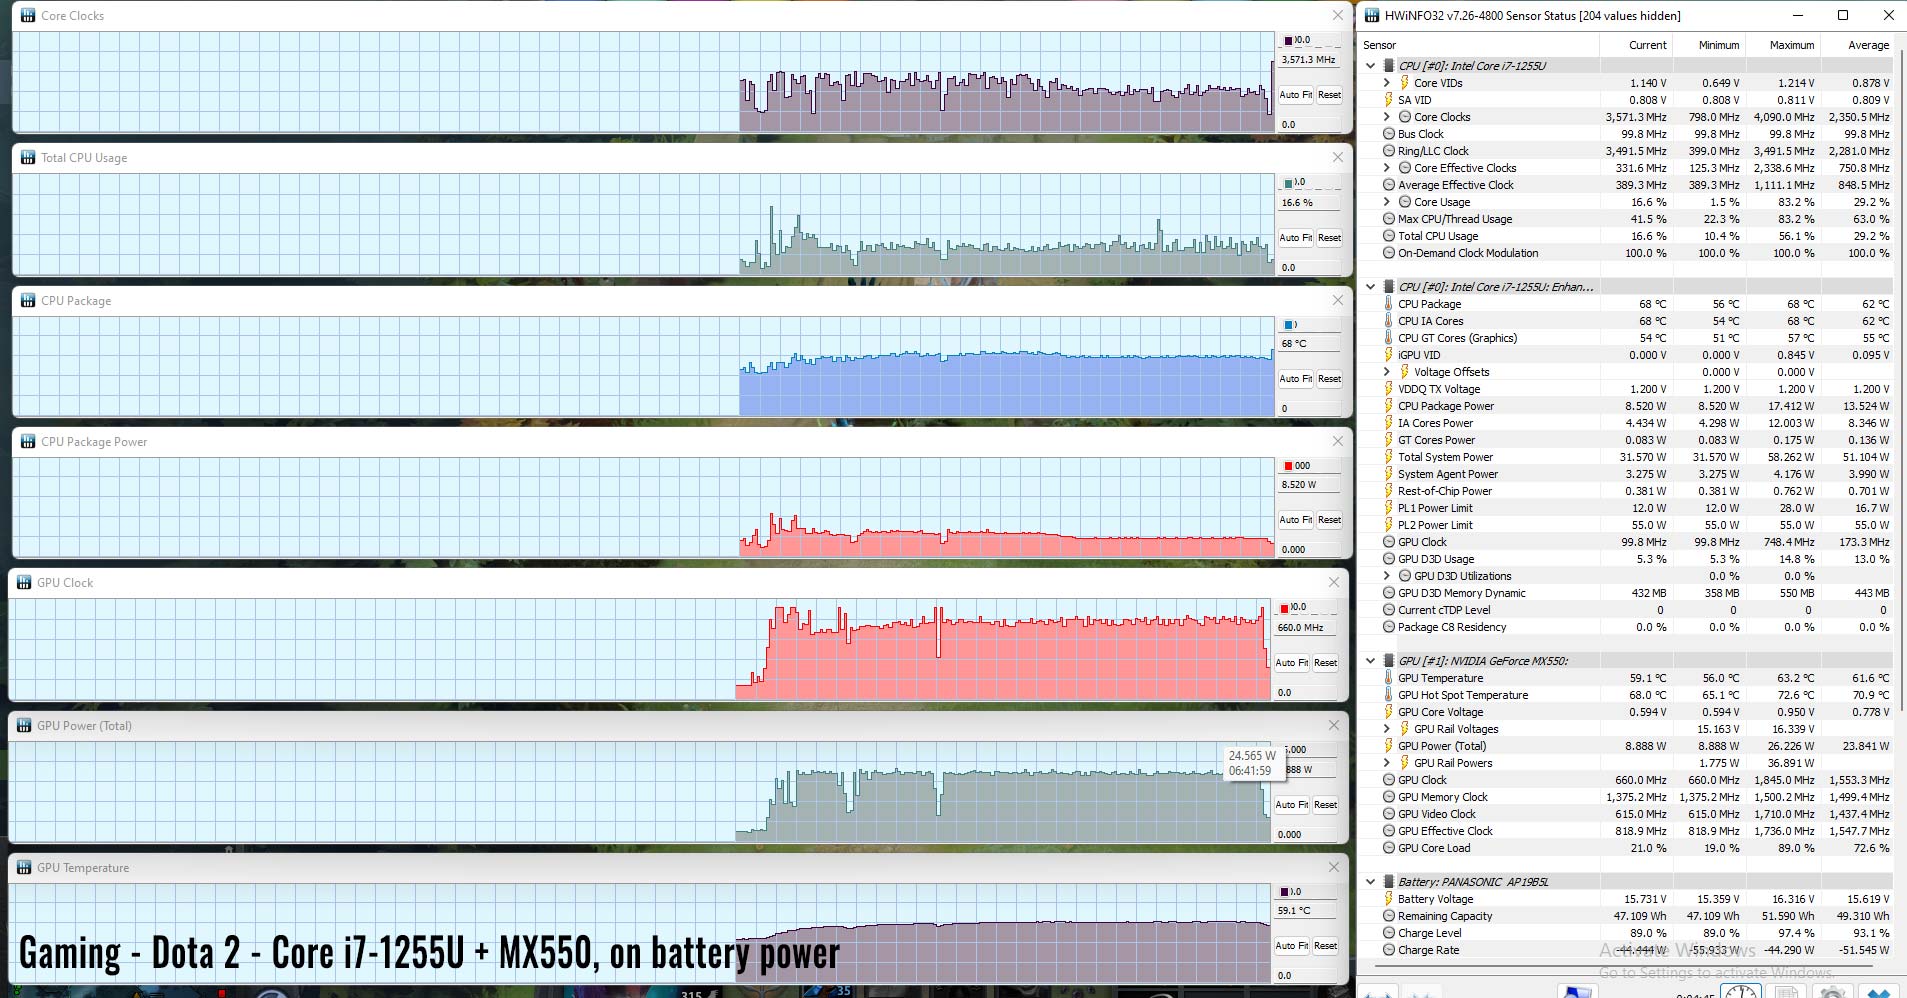Click the CPU Package graph window title icon

click(x=28, y=300)
